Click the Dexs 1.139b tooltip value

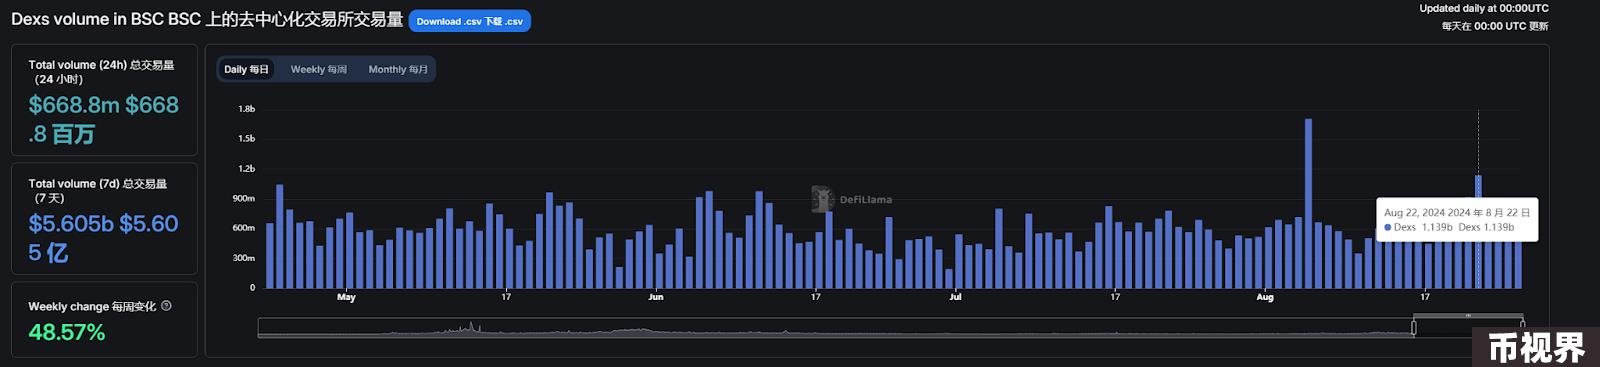[1449, 227]
